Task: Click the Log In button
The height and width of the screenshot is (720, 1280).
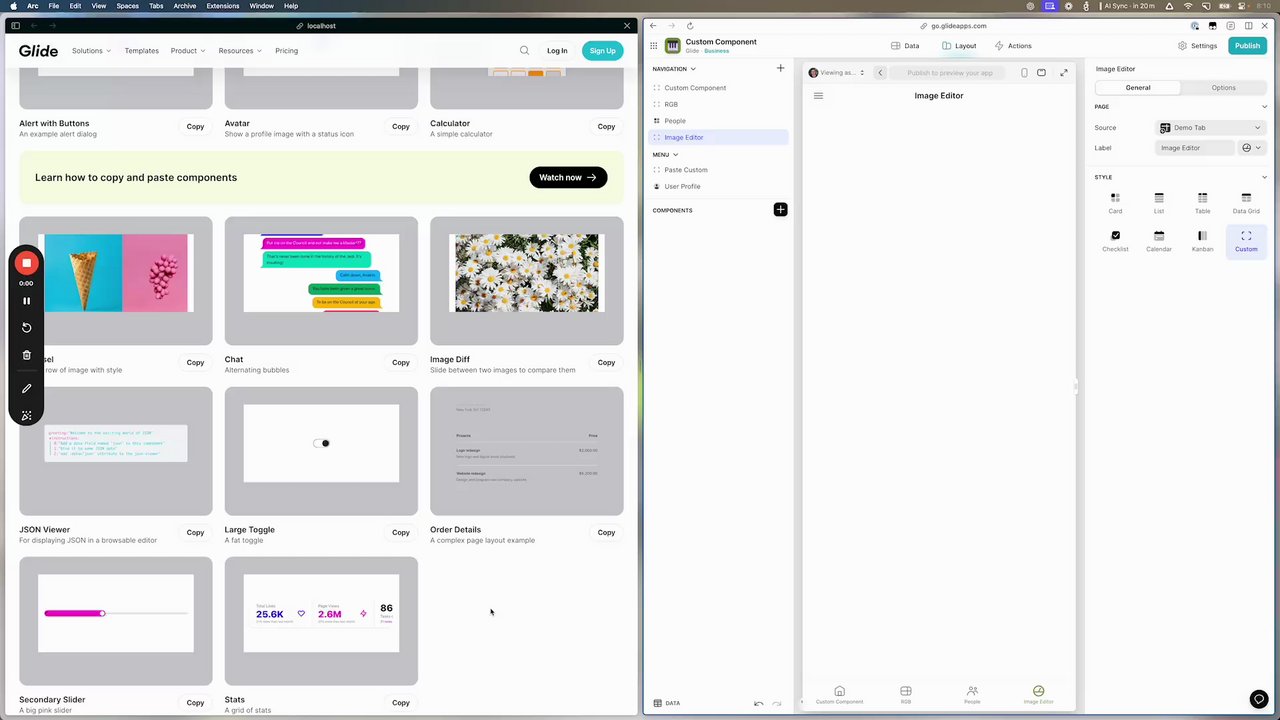Action: click(x=557, y=51)
